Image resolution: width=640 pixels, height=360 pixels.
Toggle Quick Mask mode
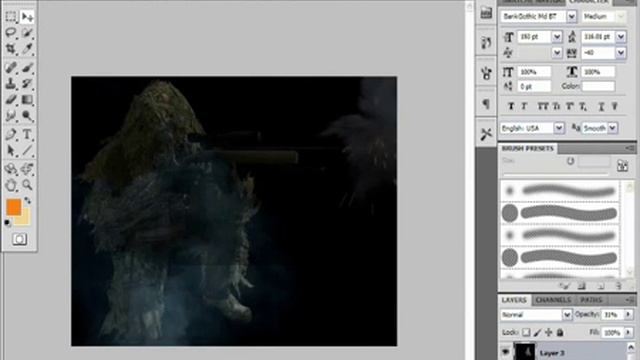[20, 239]
